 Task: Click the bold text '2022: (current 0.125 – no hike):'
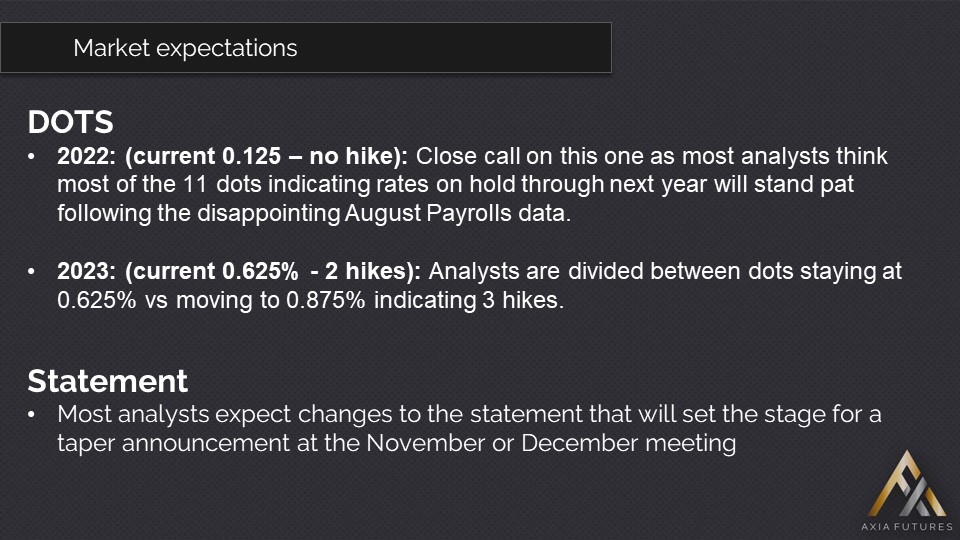[x=233, y=157]
